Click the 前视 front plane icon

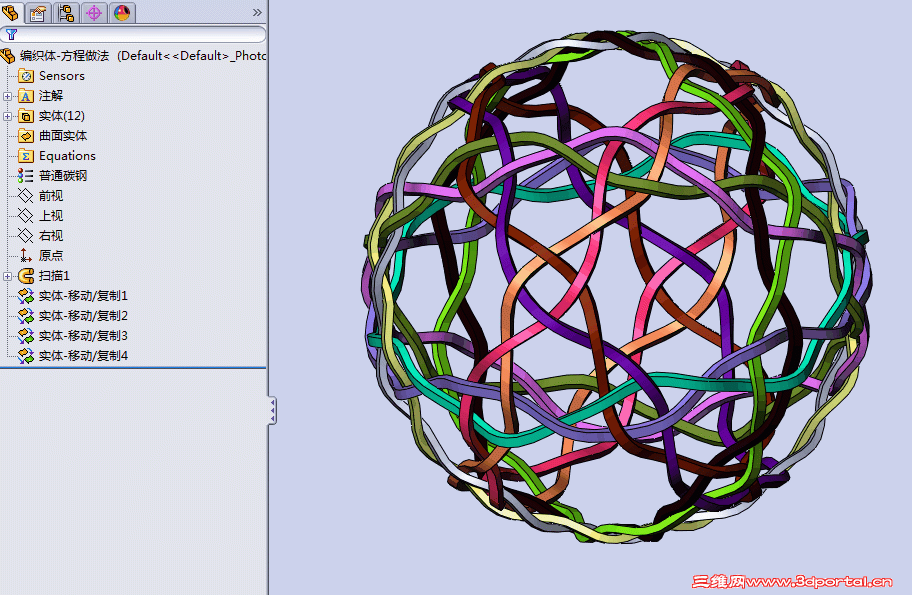pos(26,196)
